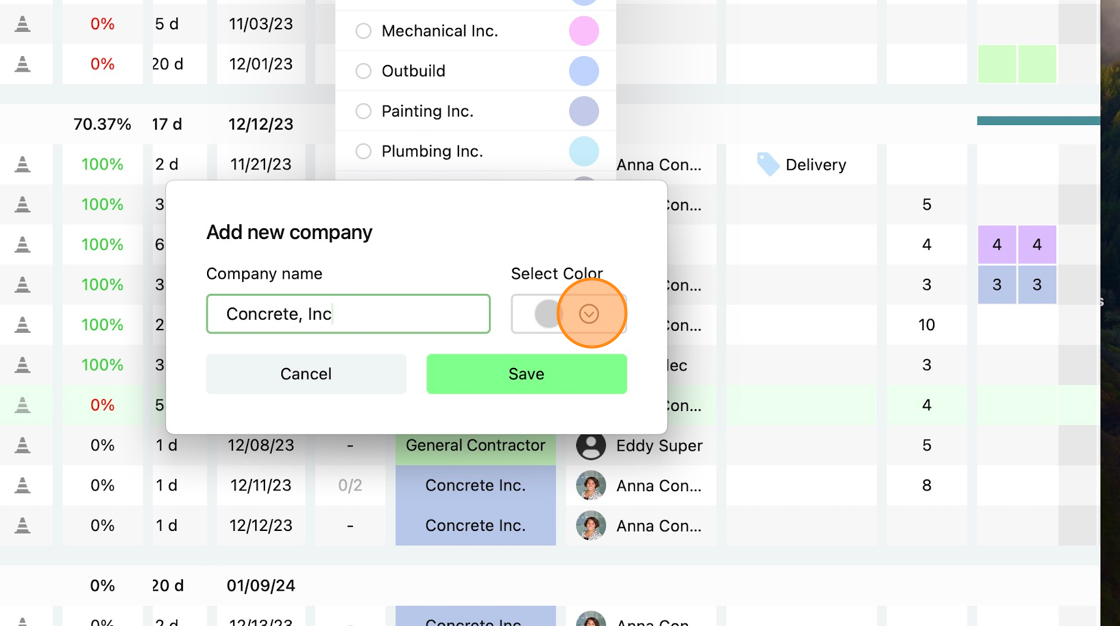Click the Delivery tag icon
This screenshot has width=1120, height=626.
pyautogui.click(x=768, y=164)
